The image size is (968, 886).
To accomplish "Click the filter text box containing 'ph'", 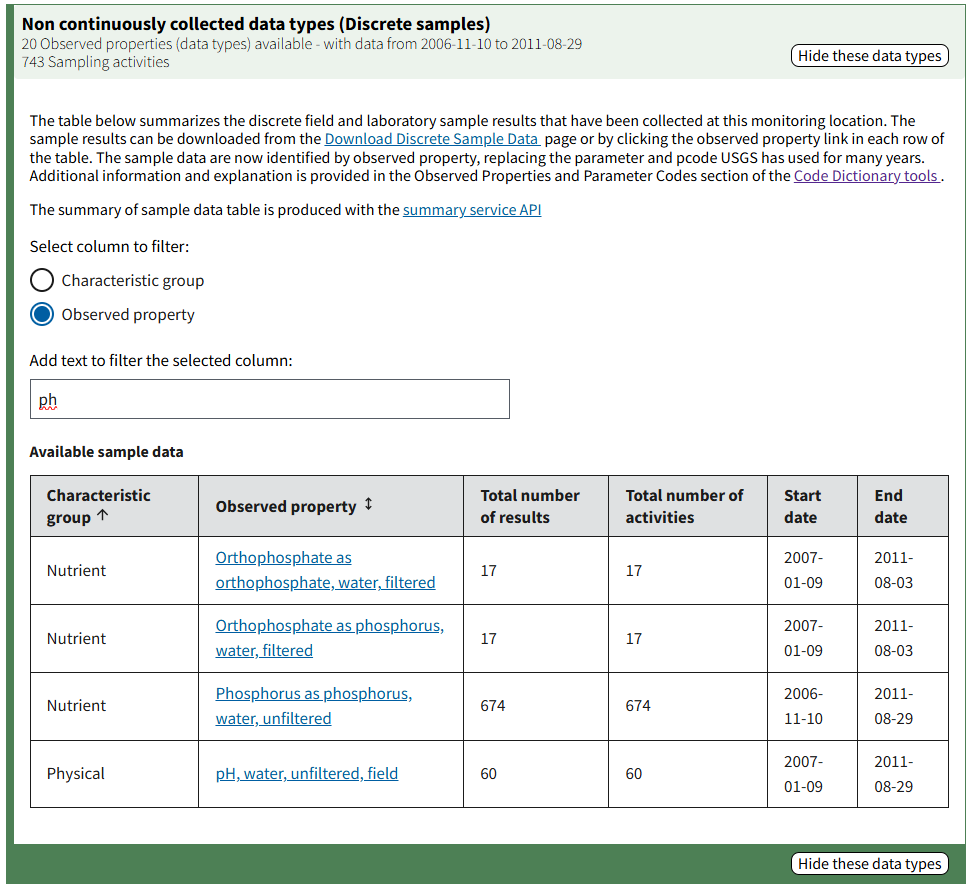I will tap(270, 399).
